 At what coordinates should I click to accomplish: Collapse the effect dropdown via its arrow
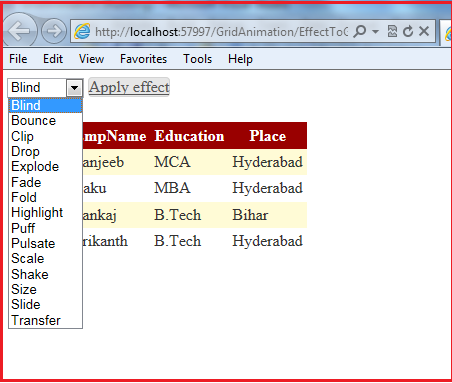pyautogui.click(x=74, y=88)
